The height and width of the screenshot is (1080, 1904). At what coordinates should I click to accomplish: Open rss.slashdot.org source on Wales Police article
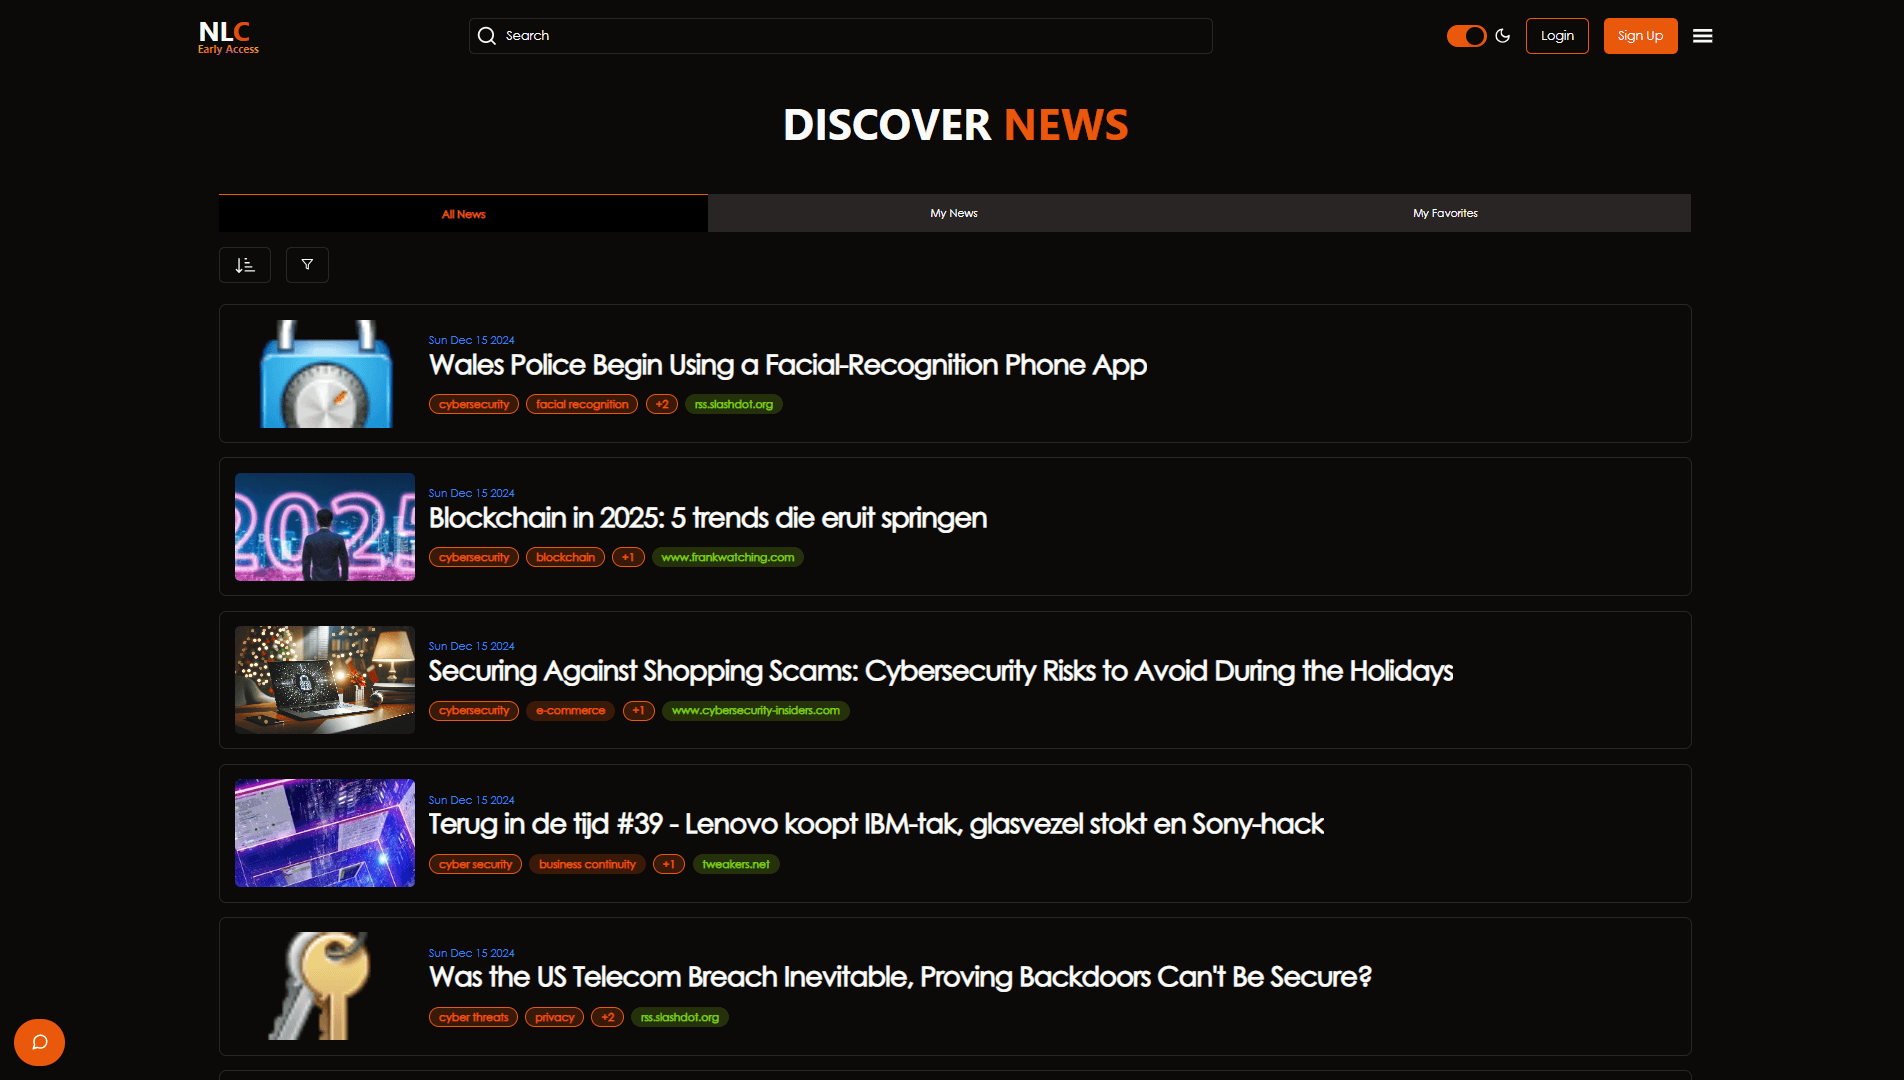[733, 404]
